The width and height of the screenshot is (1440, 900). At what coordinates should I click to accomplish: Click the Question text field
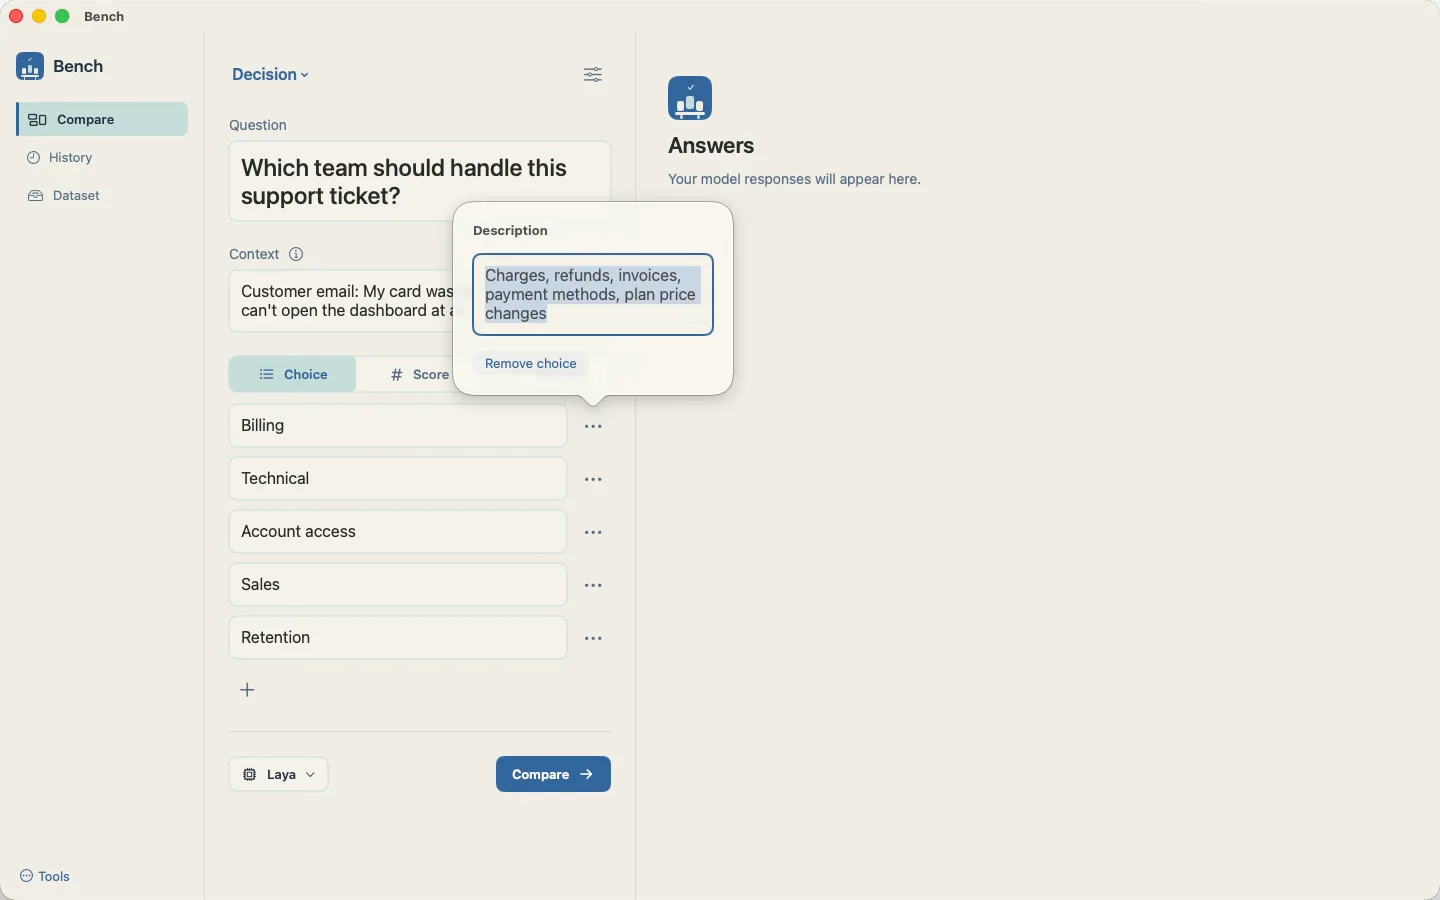click(x=420, y=181)
